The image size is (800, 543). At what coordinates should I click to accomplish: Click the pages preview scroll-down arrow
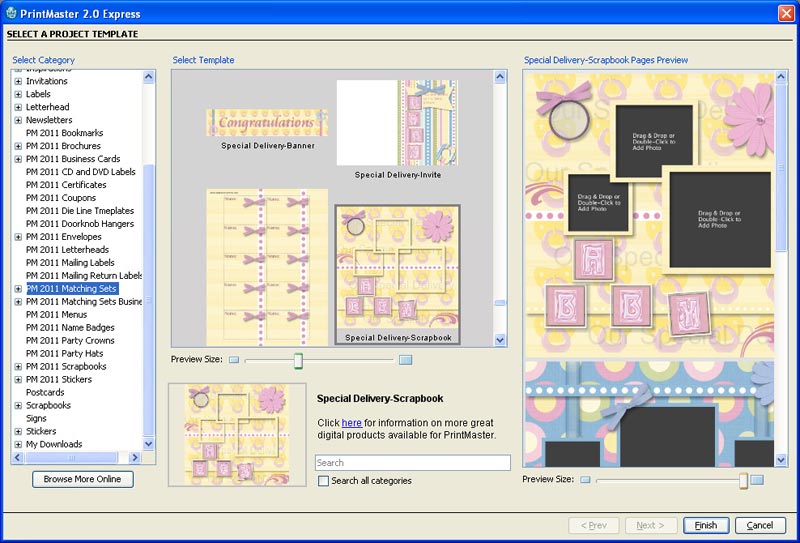(x=781, y=459)
